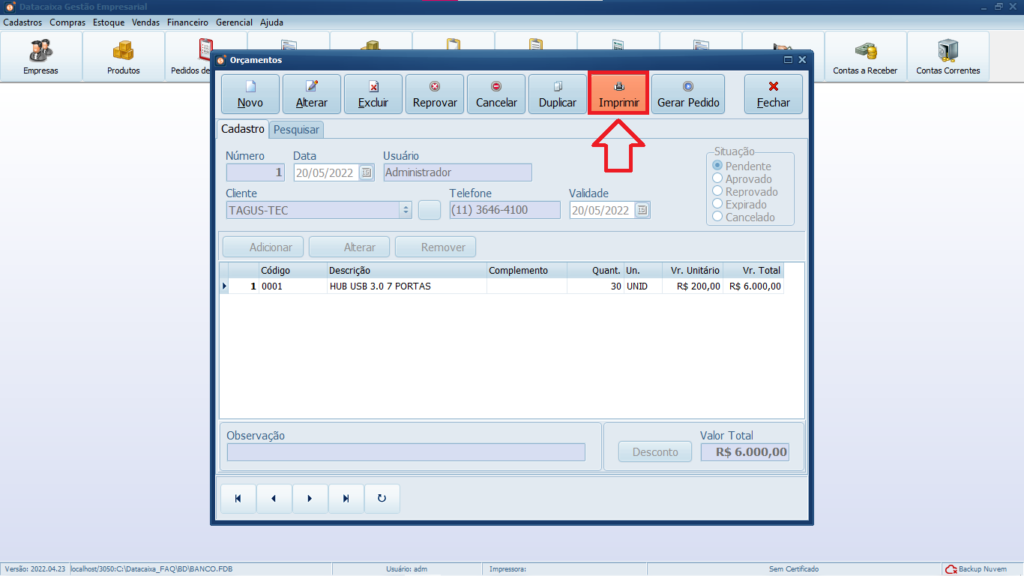Click the Observação text field
This screenshot has width=1024, height=576.
406,452
